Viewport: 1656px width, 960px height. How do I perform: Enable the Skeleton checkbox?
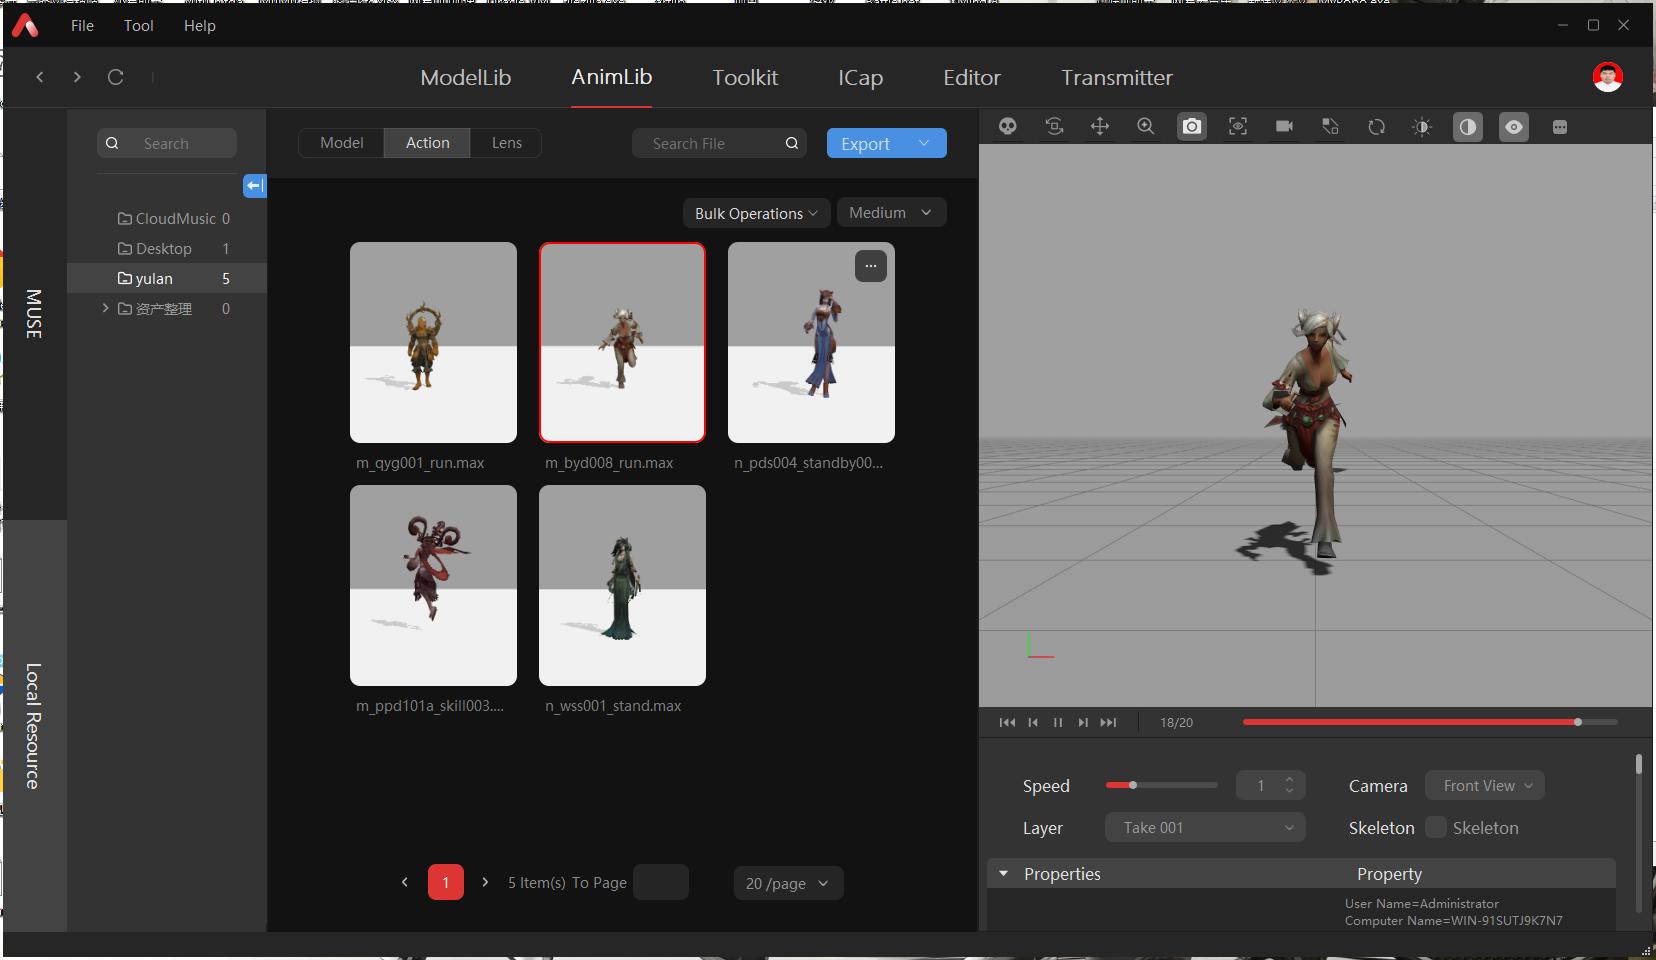[x=1436, y=827]
